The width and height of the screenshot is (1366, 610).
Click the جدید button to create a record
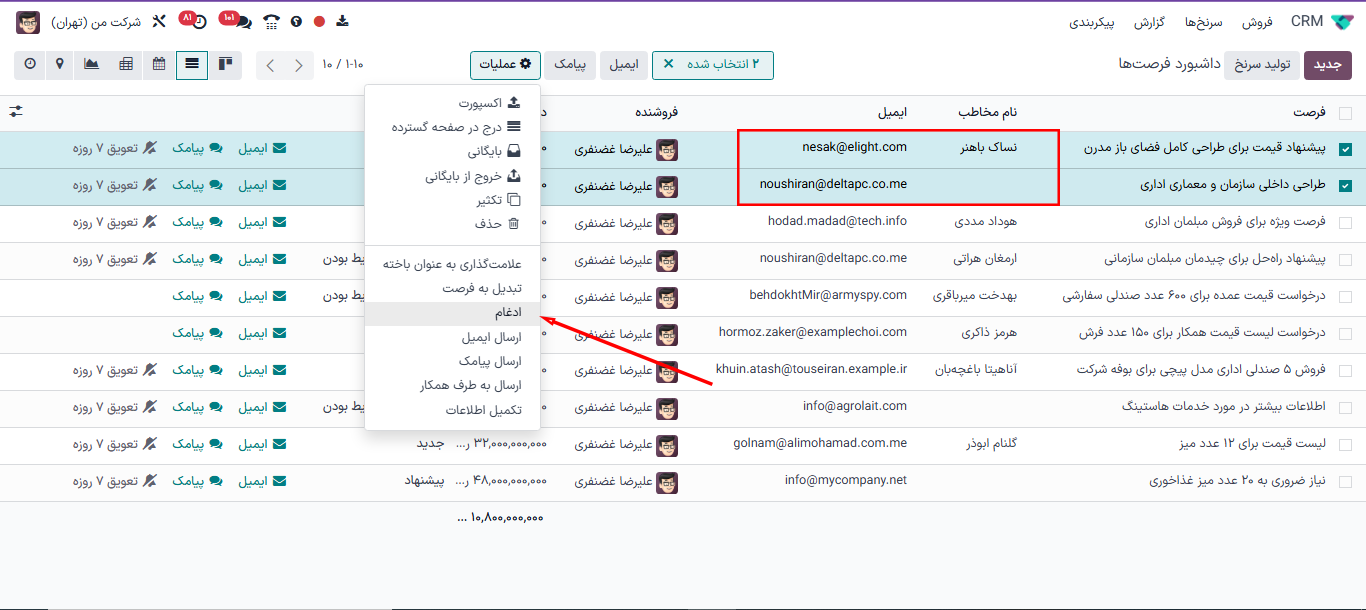[x=1330, y=64]
